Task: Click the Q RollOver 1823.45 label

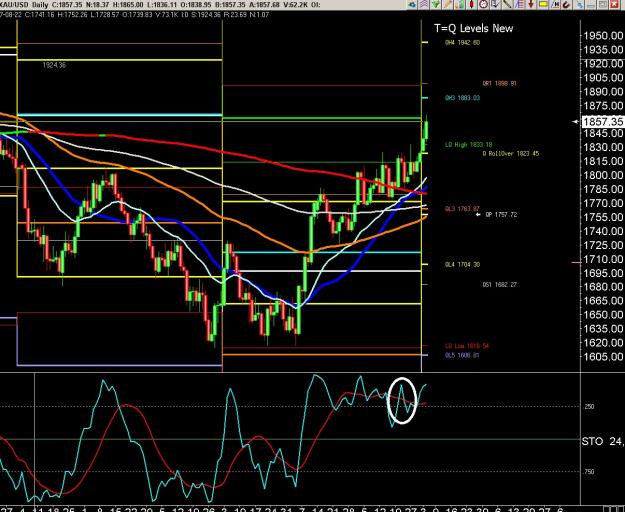Action: [511, 153]
